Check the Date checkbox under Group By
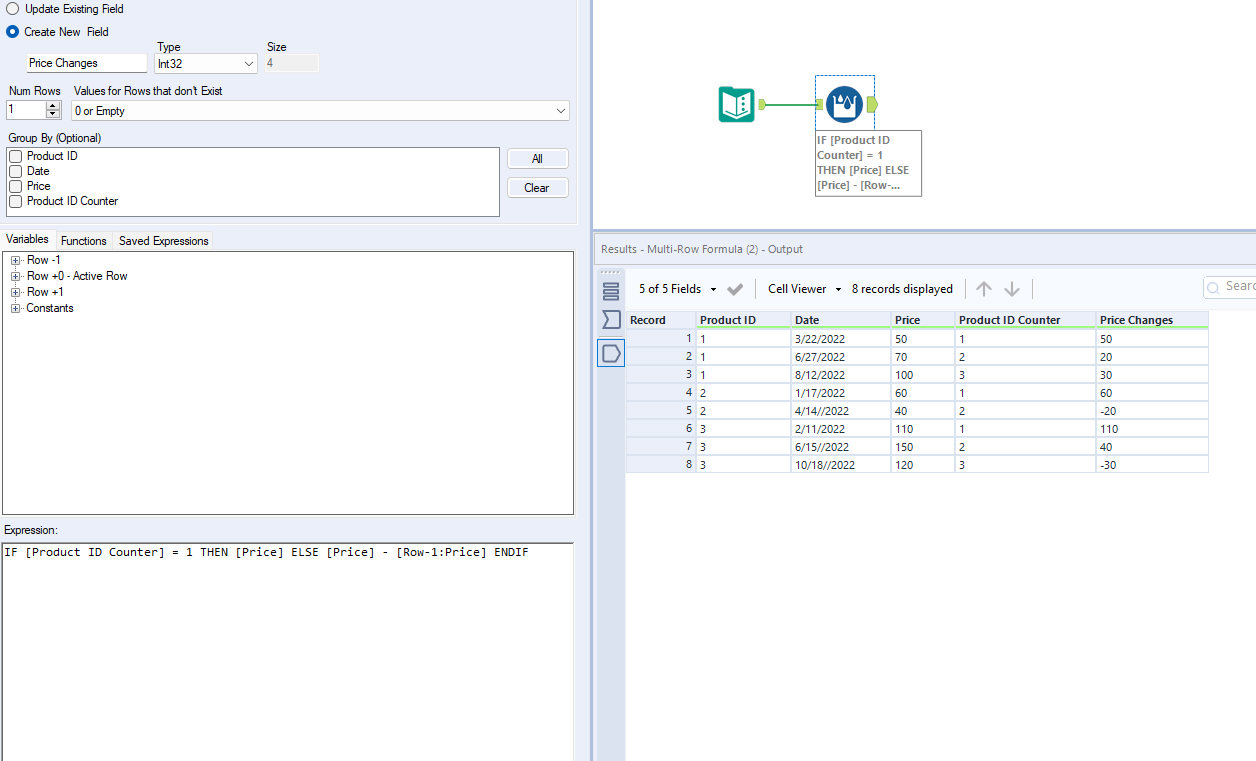This screenshot has height=761, width=1256. pos(15,171)
